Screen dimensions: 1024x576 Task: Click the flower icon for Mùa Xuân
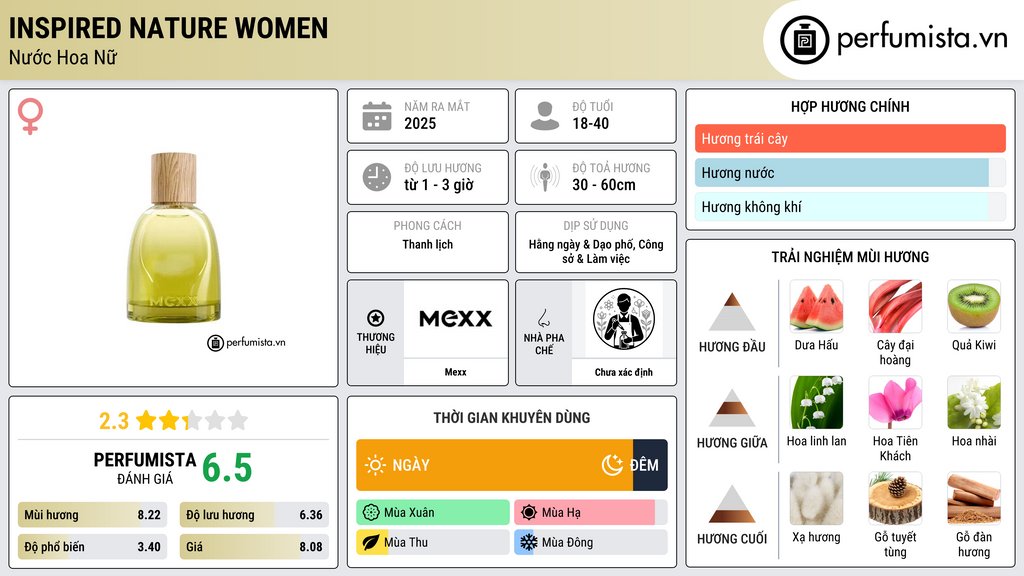[x=370, y=513]
